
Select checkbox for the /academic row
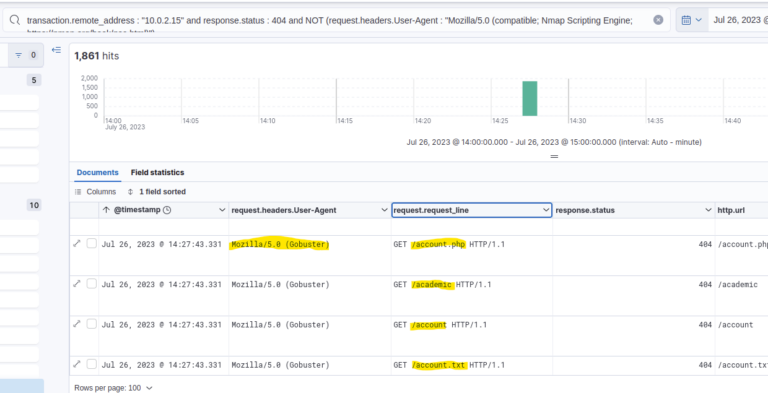(92, 284)
